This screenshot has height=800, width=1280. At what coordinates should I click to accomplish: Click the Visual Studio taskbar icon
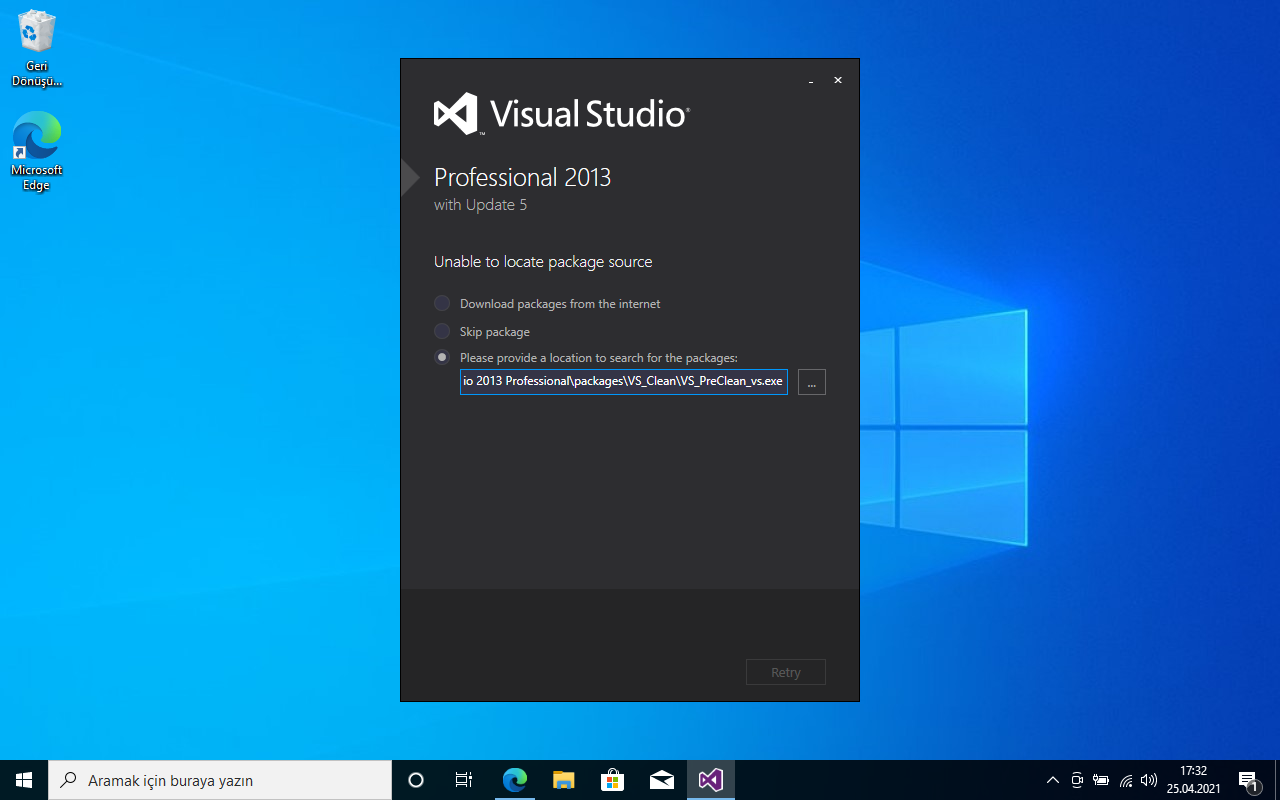point(711,780)
